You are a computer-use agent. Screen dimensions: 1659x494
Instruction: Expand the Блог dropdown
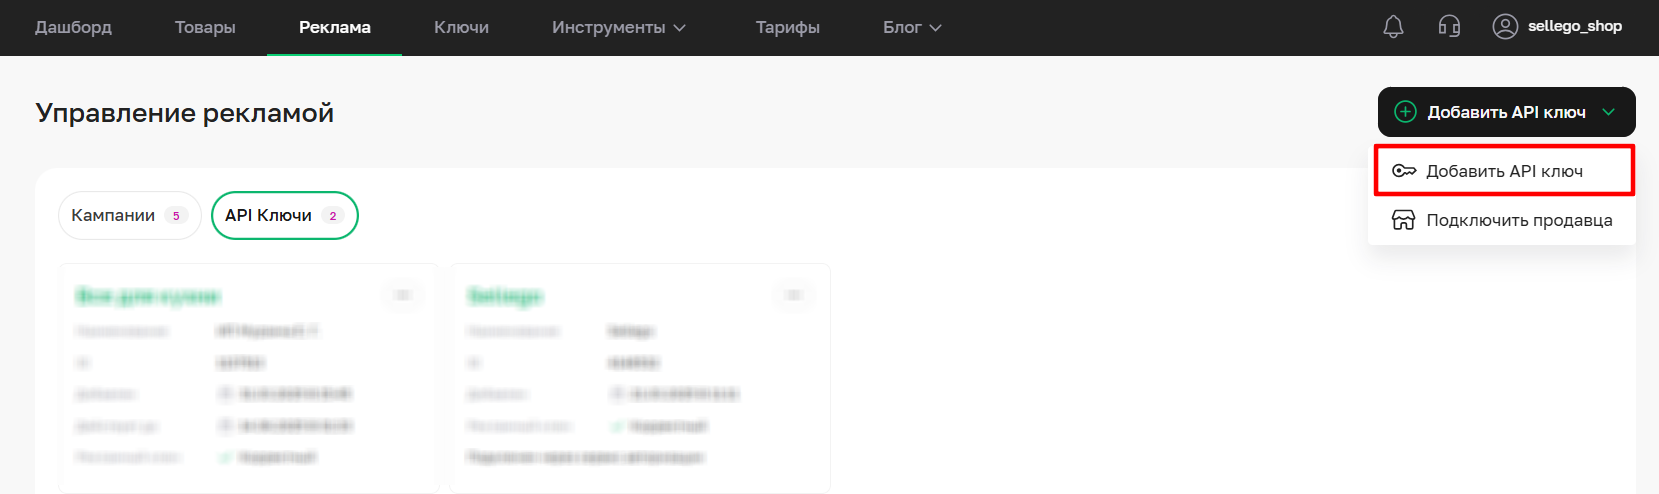[911, 28]
